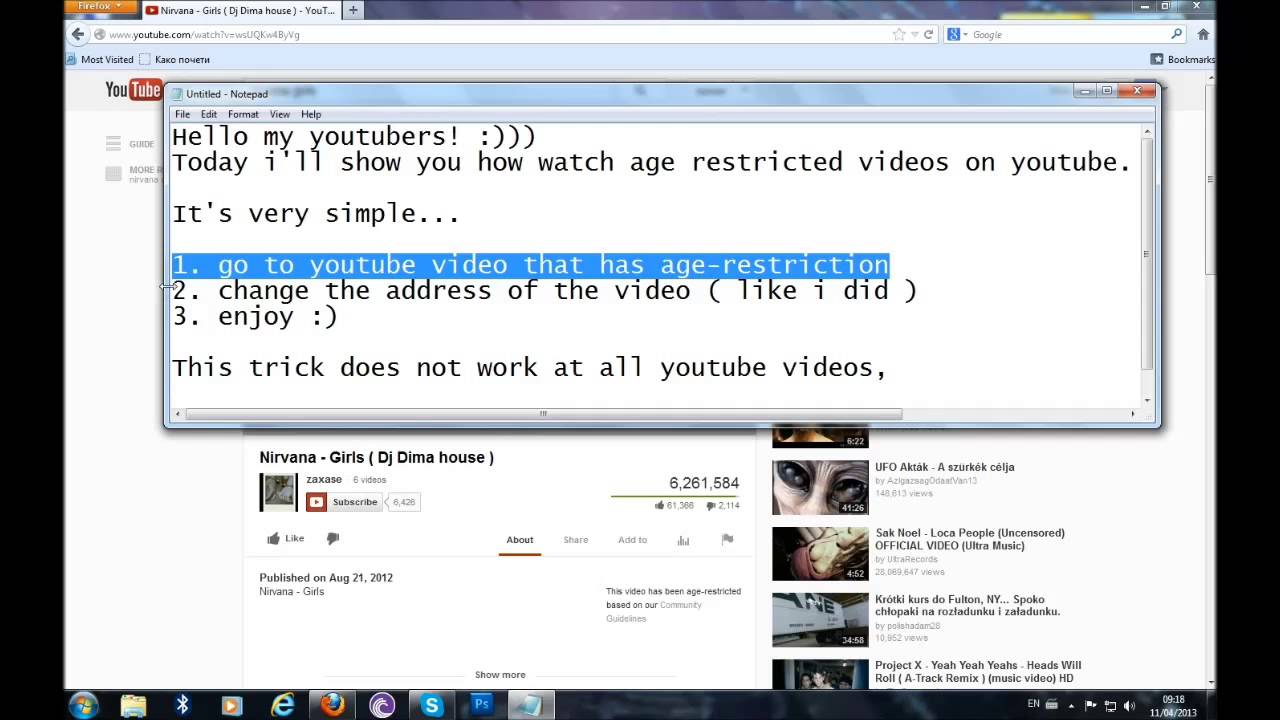Open the BitTorrent taskbar icon
Image resolution: width=1280 pixels, height=720 pixels.
coord(382,706)
